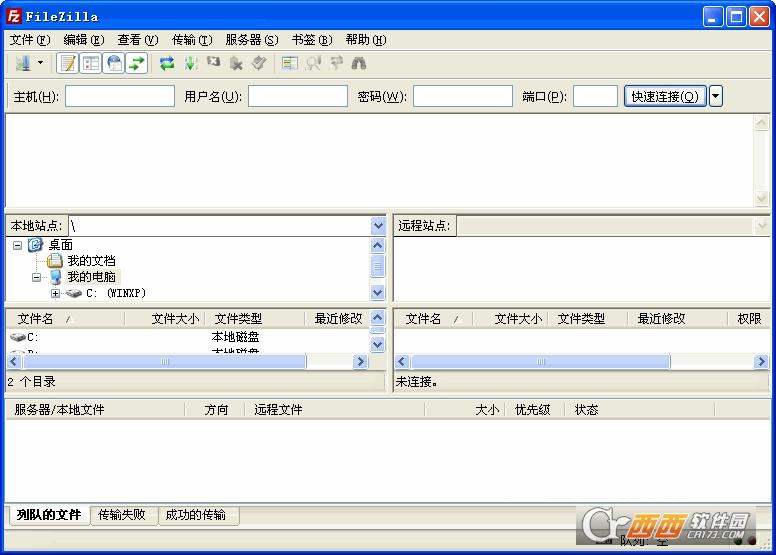Select 我的文档 in local tree

click(x=91, y=260)
